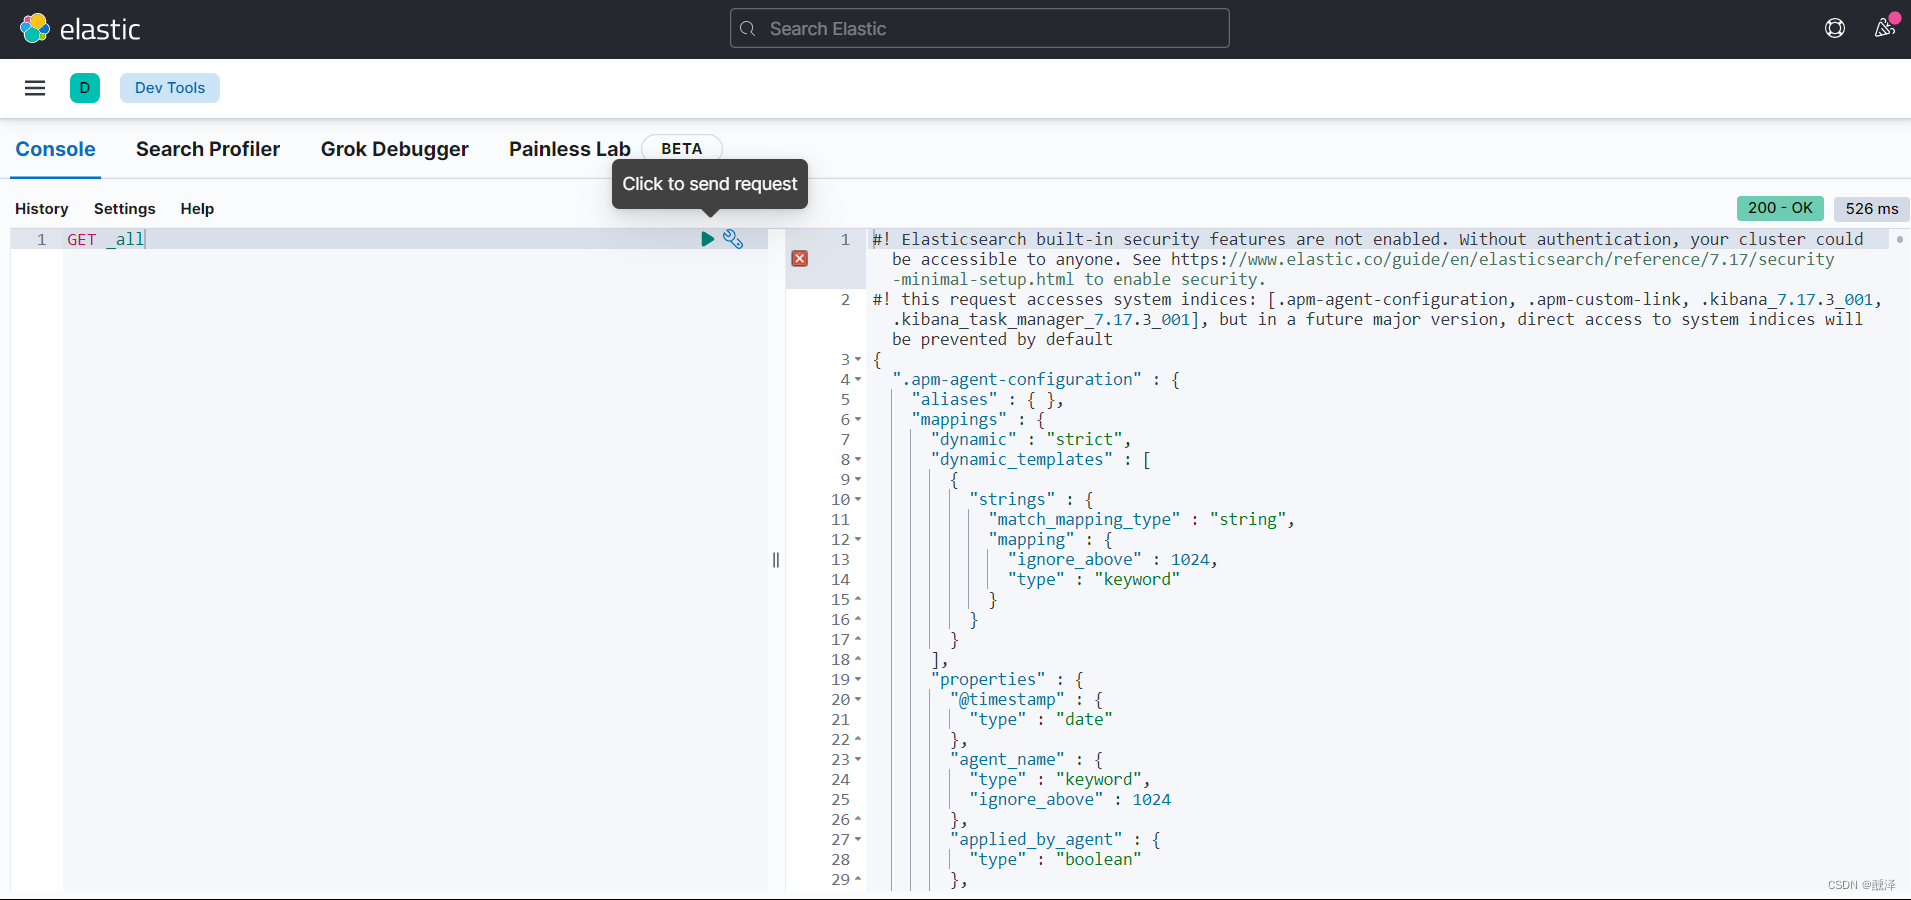Click the security warning text on line 1
This screenshot has height=900, width=1911.
[1368, 259]
